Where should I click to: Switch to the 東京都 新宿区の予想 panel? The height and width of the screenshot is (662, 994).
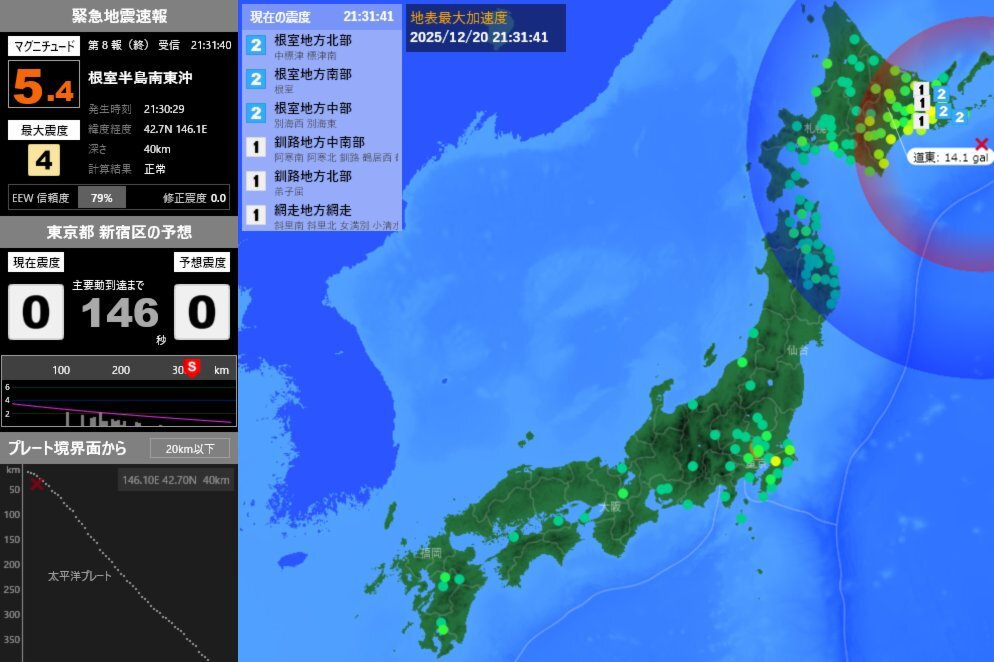click(x=118, y=232)
